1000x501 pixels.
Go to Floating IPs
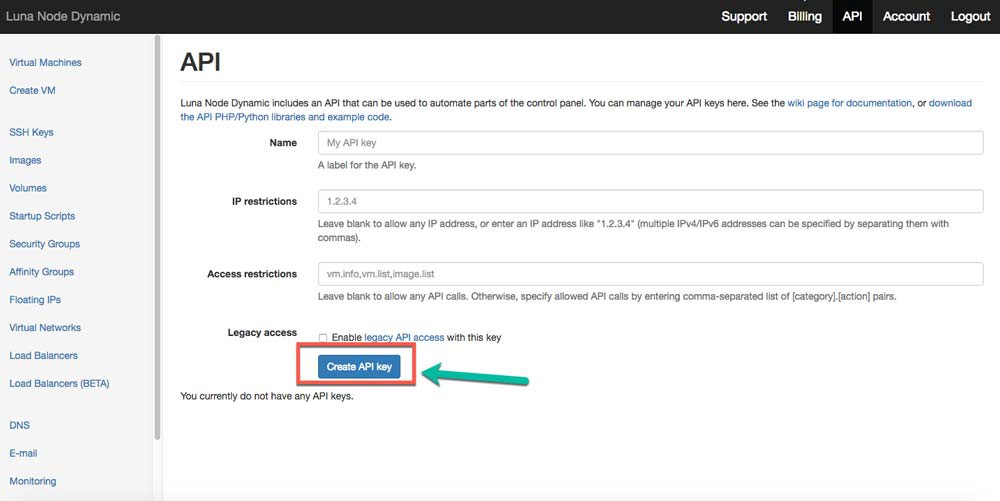tap(35, 300)
